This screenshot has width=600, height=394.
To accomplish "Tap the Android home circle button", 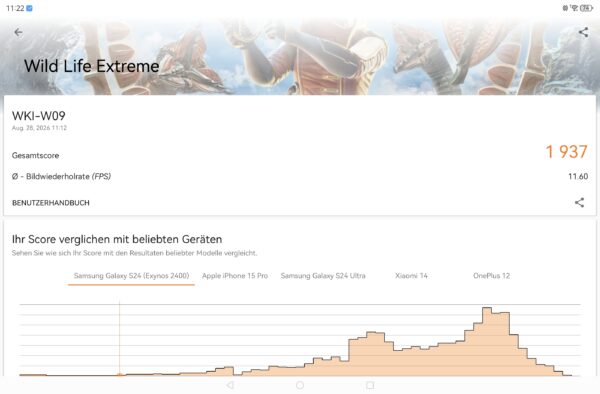I will pyautogui.click(x=300, y=385).
